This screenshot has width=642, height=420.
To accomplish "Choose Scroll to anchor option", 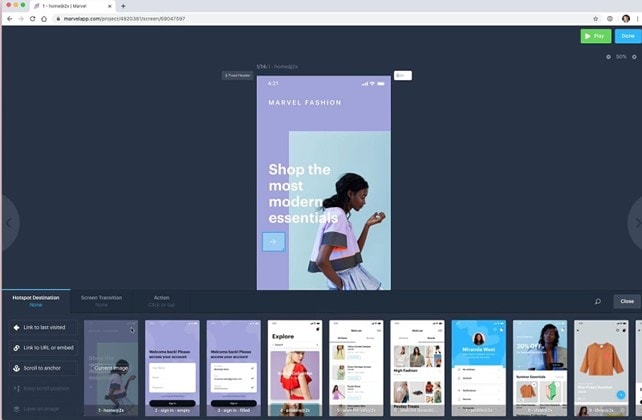I will point(43,368).
